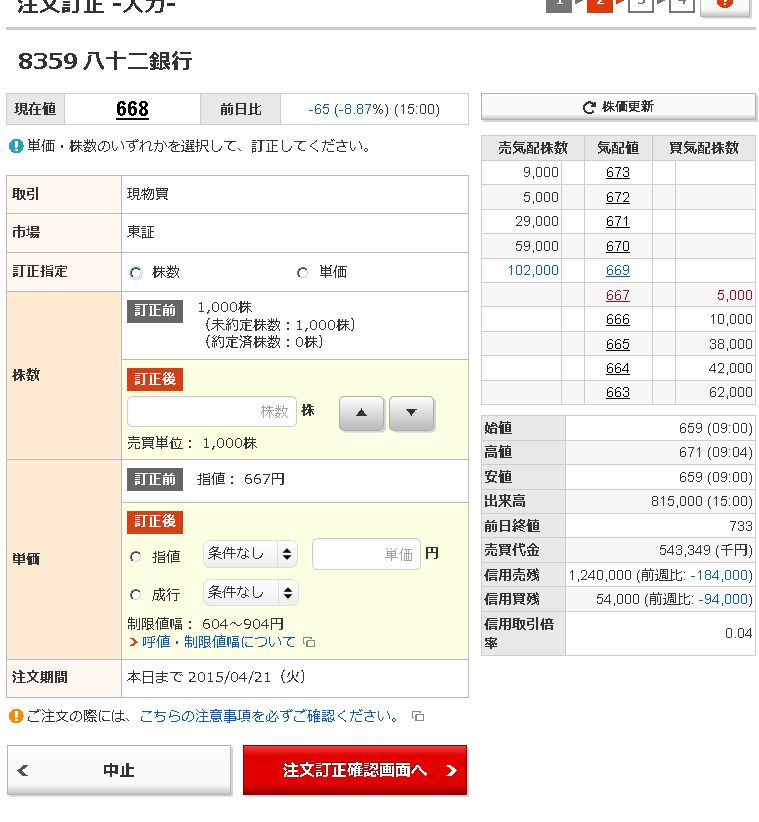
Task: Click the 前日終値 value 733
Action: pyautogui.click(x=740, y=526)
